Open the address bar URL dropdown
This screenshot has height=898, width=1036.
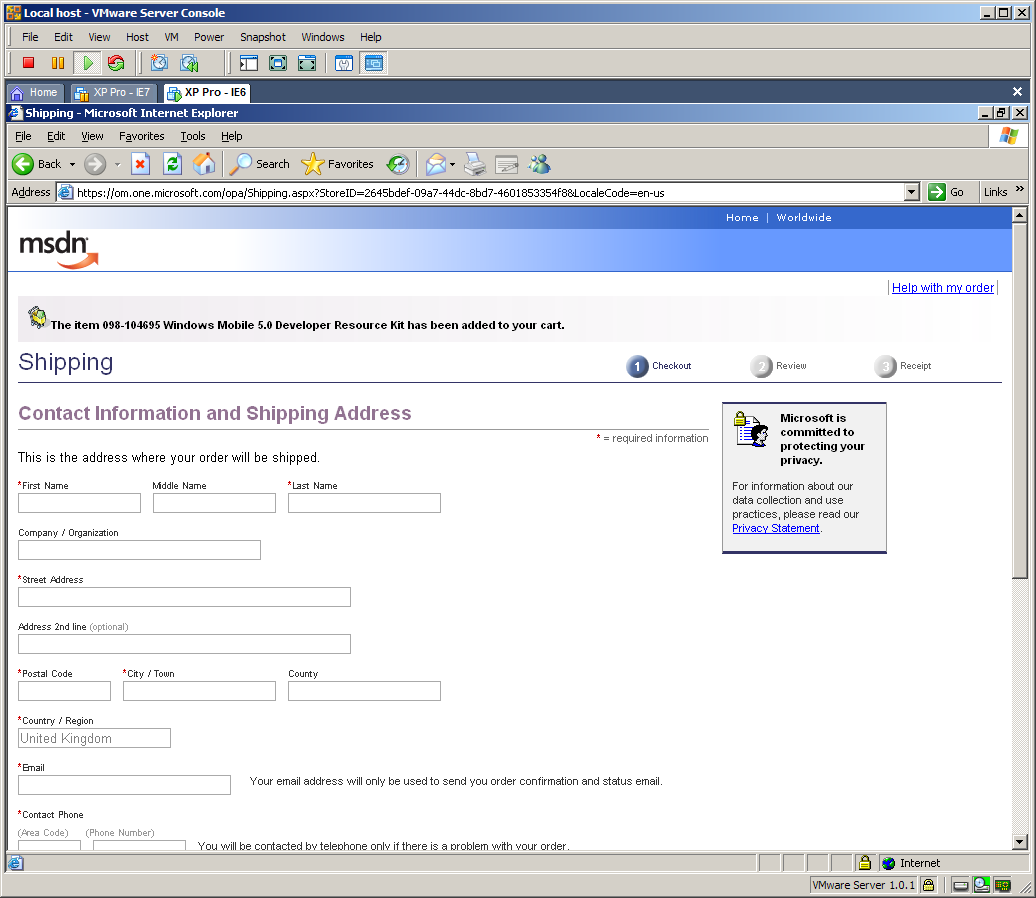[x=912, y=192]
